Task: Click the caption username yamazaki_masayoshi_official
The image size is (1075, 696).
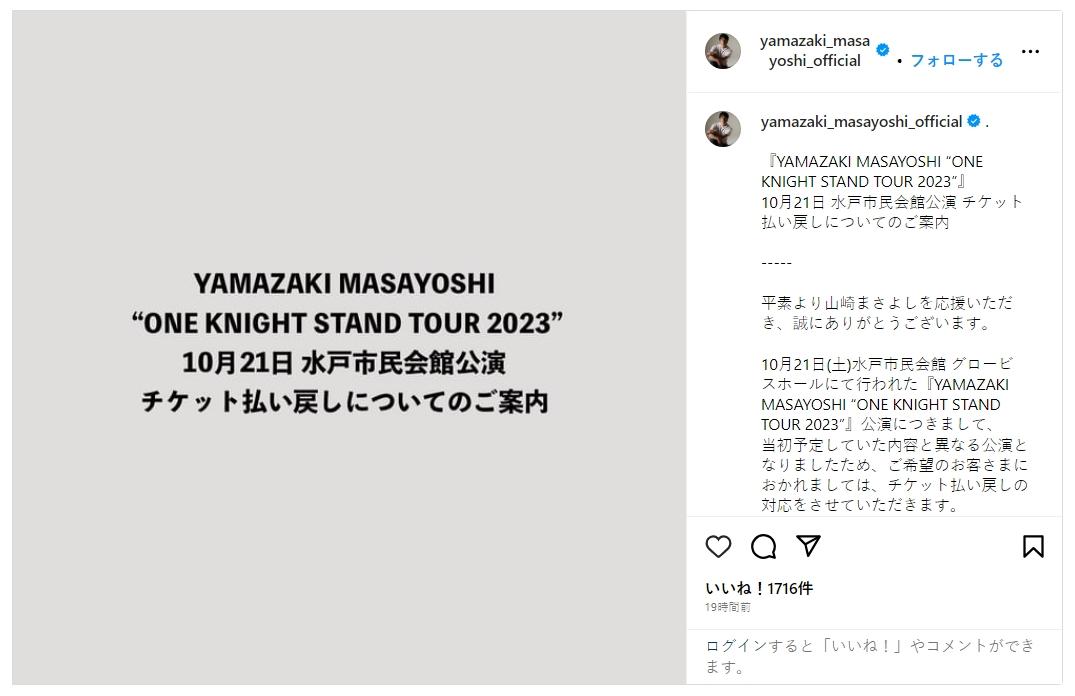Action: (860, 122)
